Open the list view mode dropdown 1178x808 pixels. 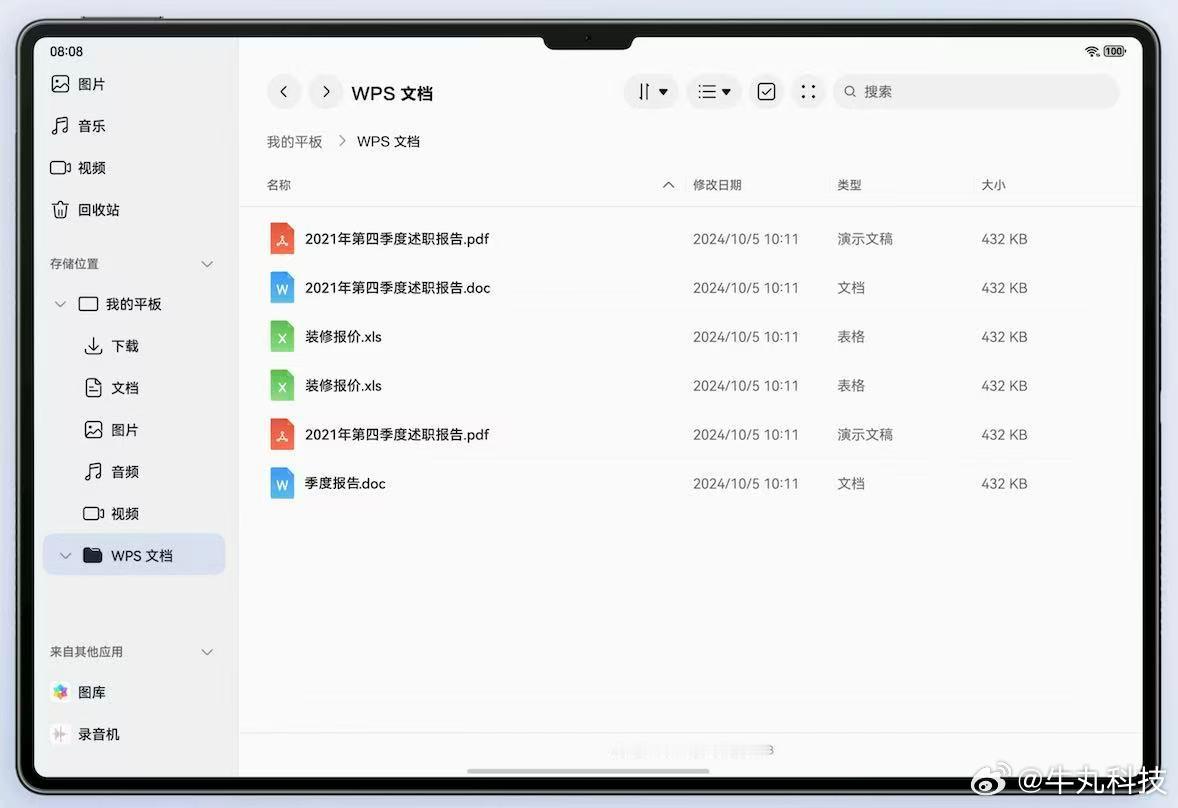[x=714, y=92]
